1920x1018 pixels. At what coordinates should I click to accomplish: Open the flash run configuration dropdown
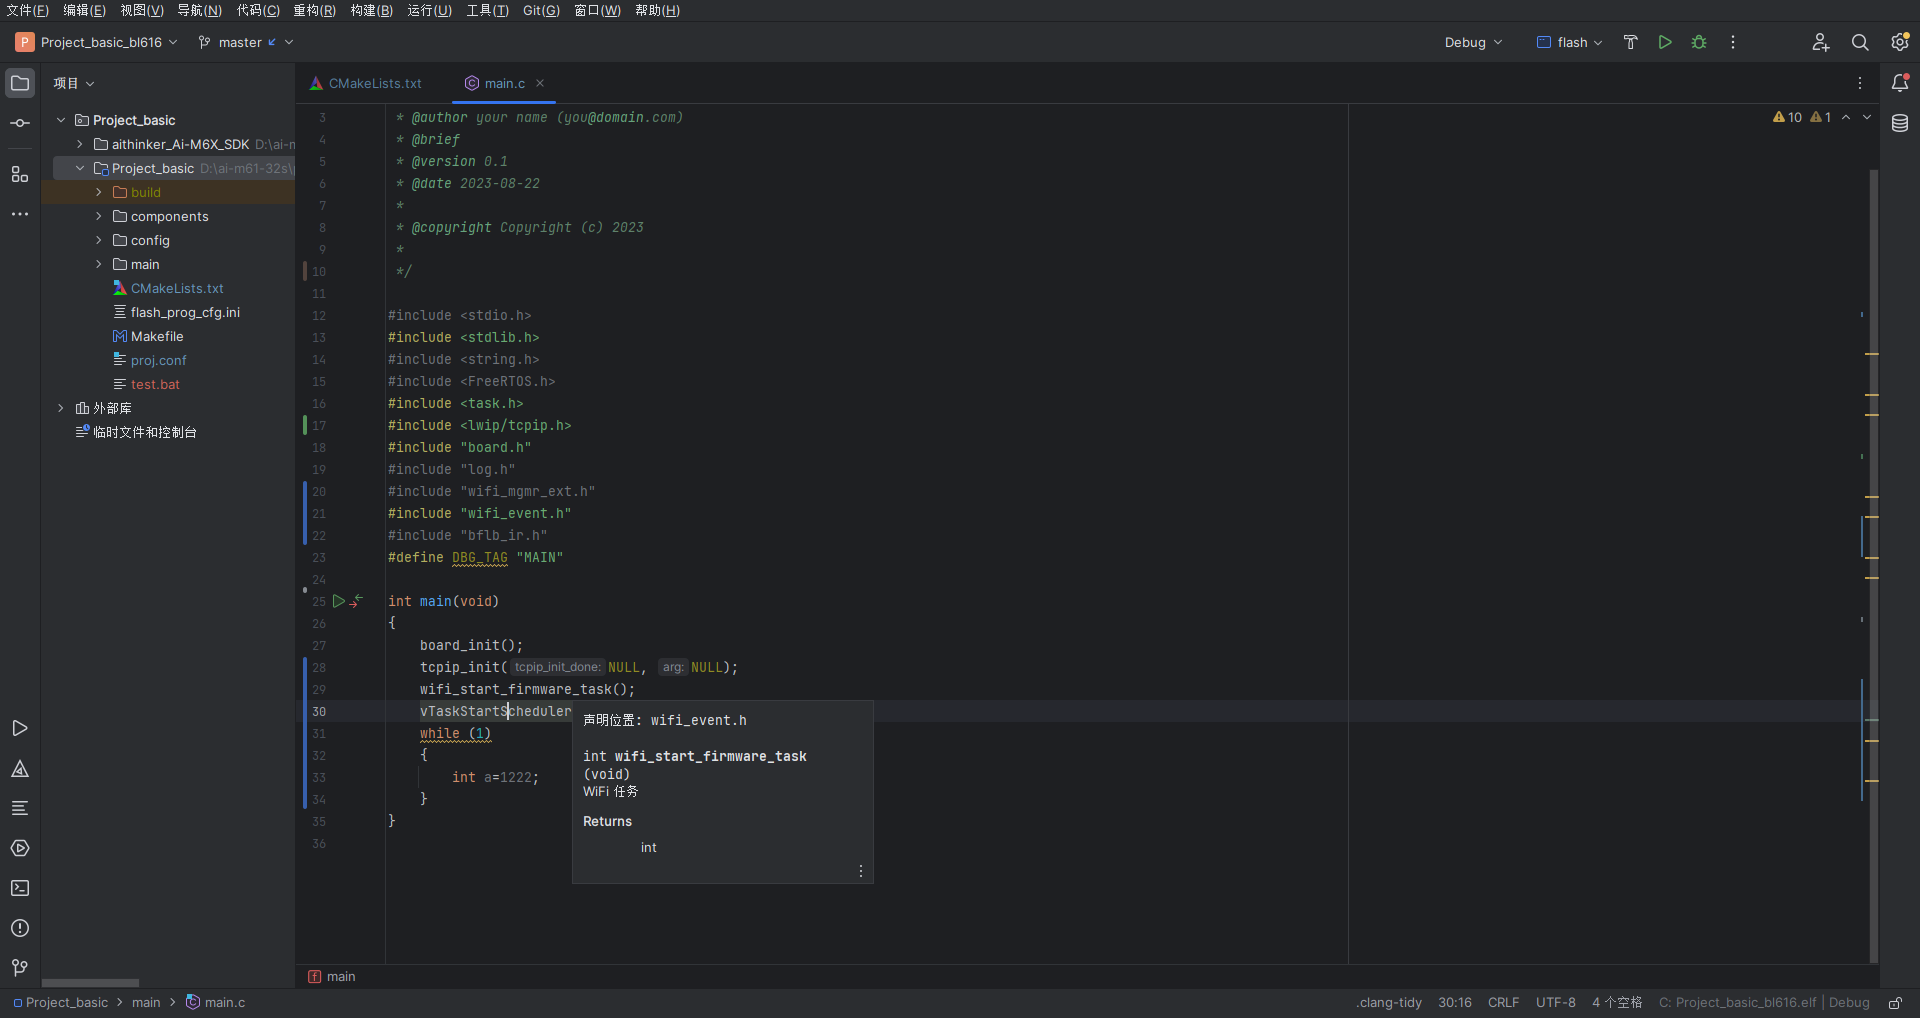[x=1569, y=42]
